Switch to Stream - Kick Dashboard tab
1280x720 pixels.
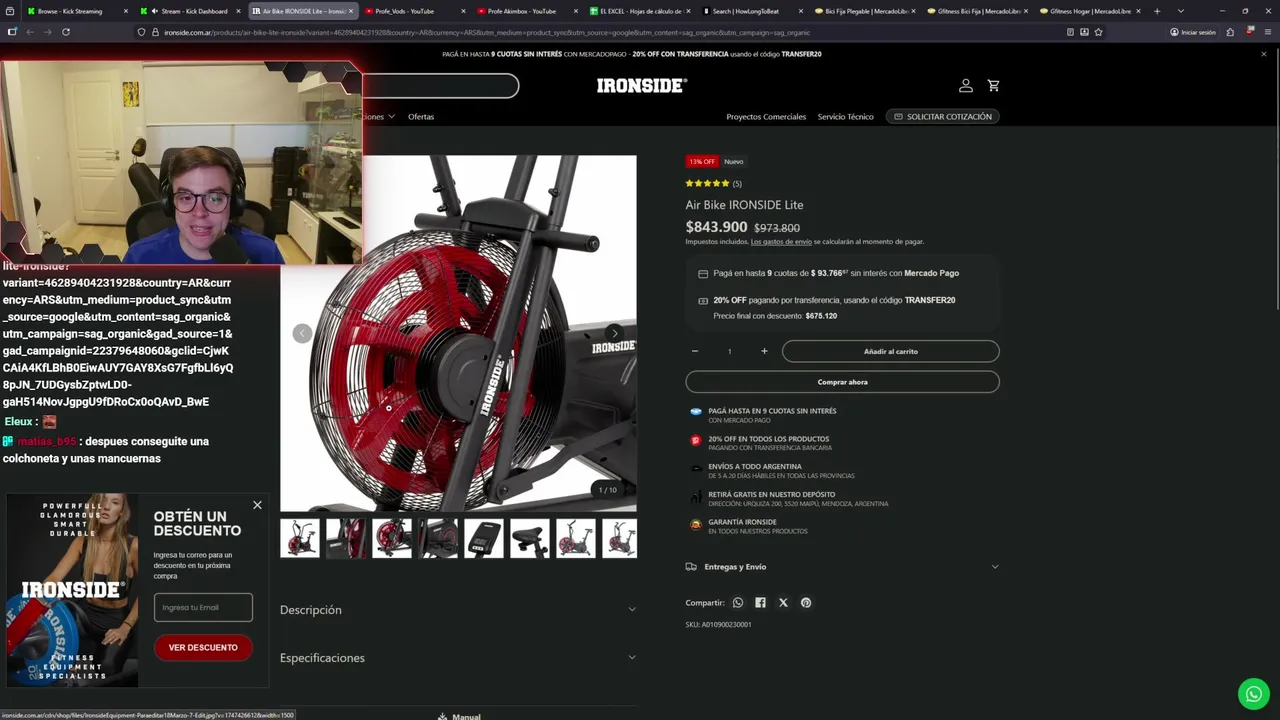tap(188, 11)
